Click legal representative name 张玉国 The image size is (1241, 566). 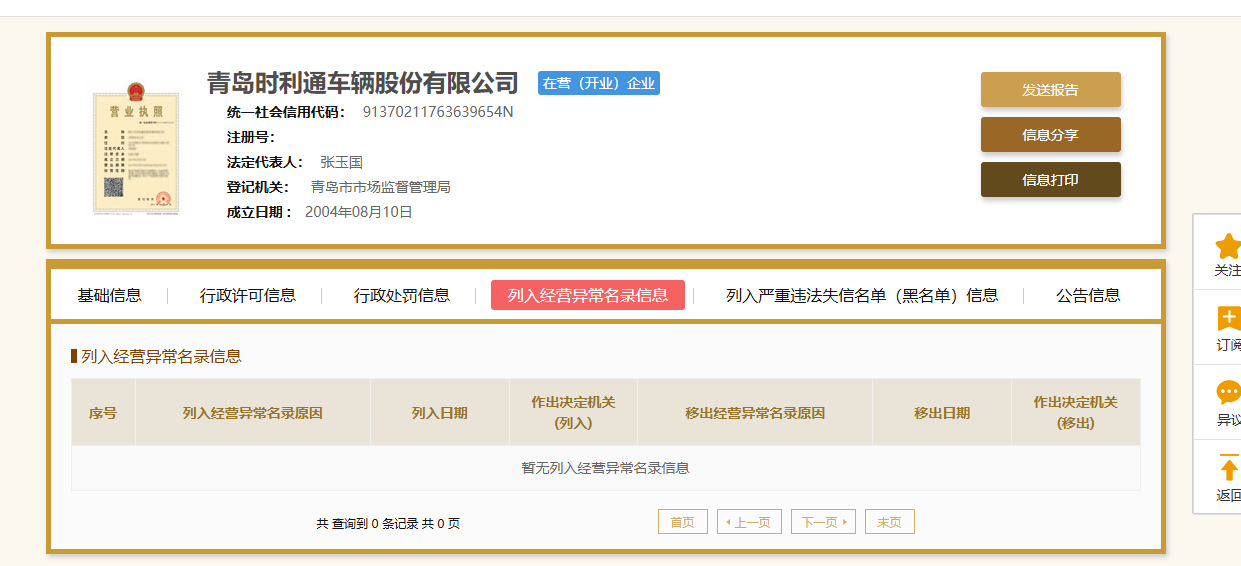click(341, 161)
